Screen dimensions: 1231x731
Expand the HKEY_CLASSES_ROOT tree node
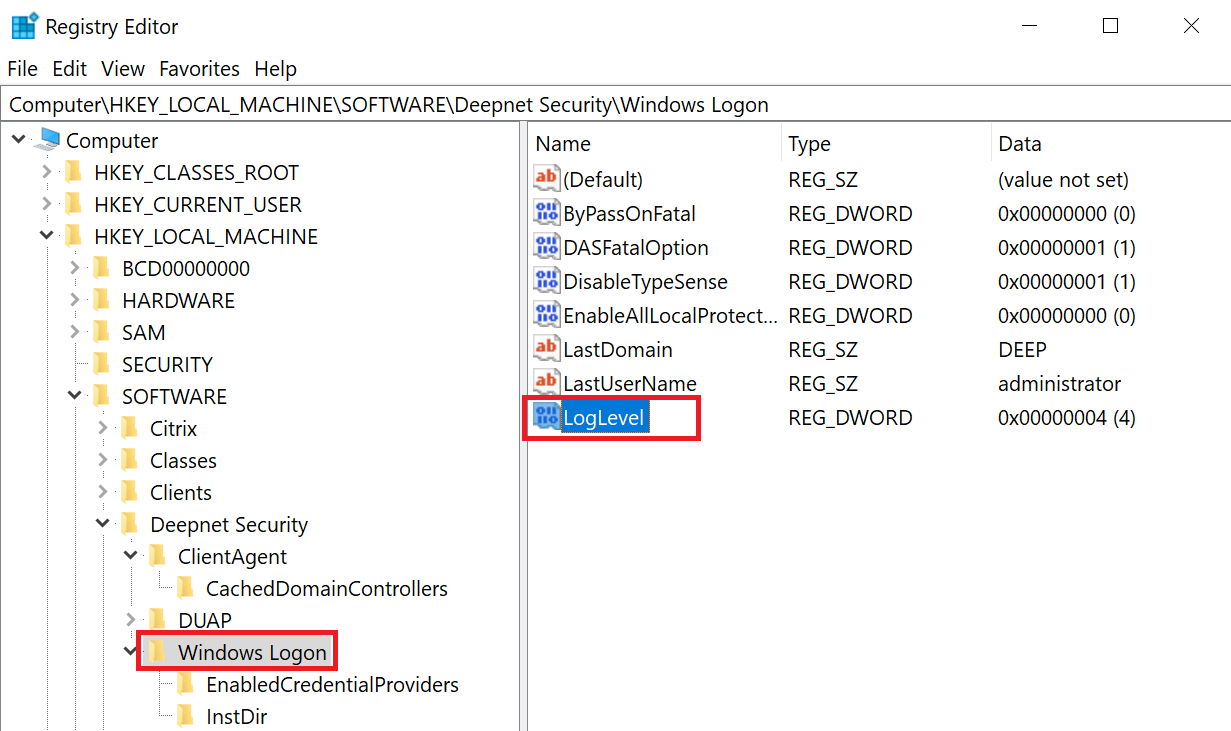46,173
